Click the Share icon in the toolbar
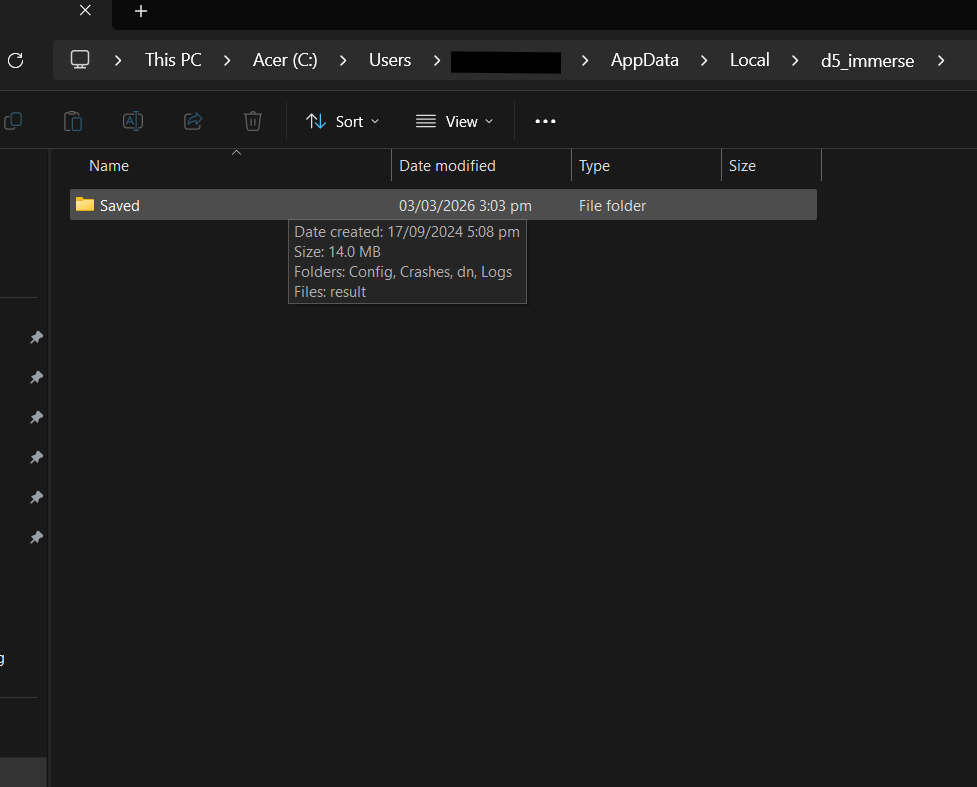977x787 pixels. point(193,121)
